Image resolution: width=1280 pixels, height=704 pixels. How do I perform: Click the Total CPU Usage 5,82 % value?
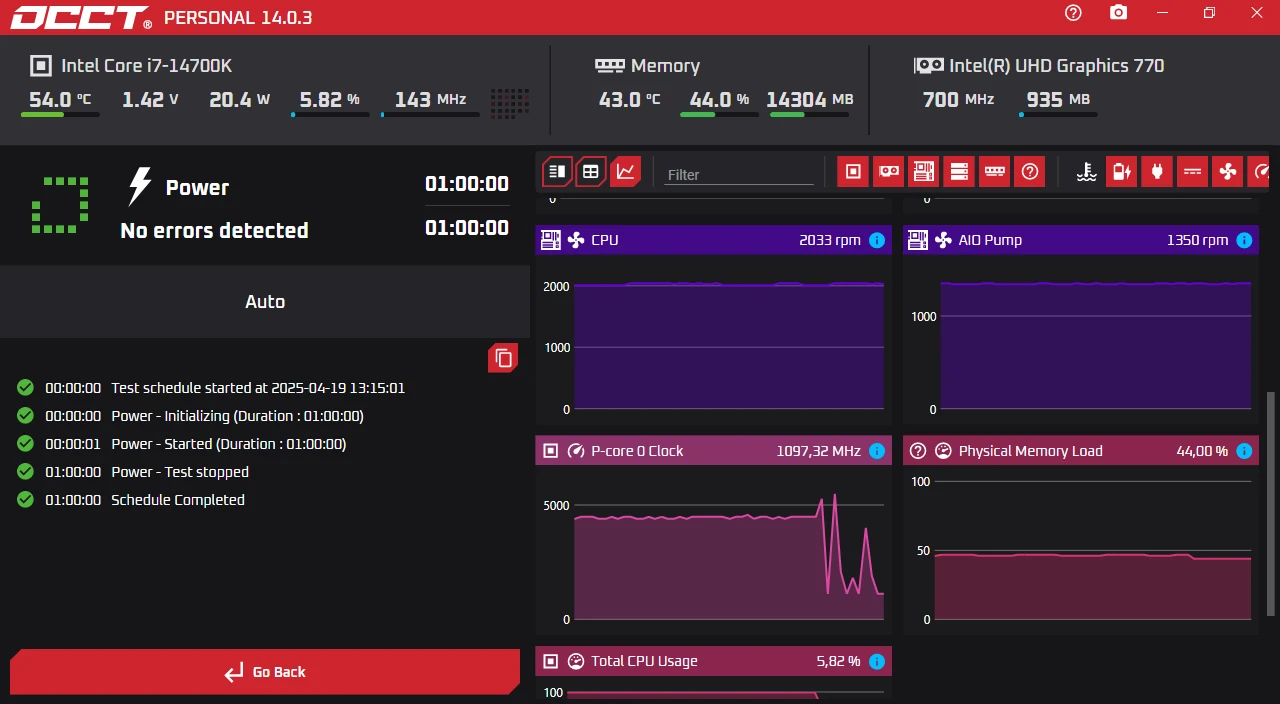pos(838,661)
